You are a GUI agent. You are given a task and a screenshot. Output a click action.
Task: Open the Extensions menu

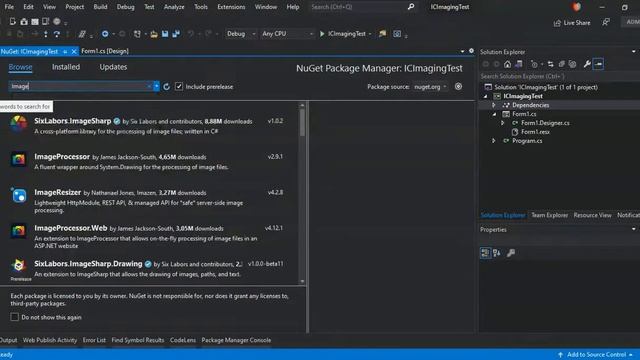point(231,7)
